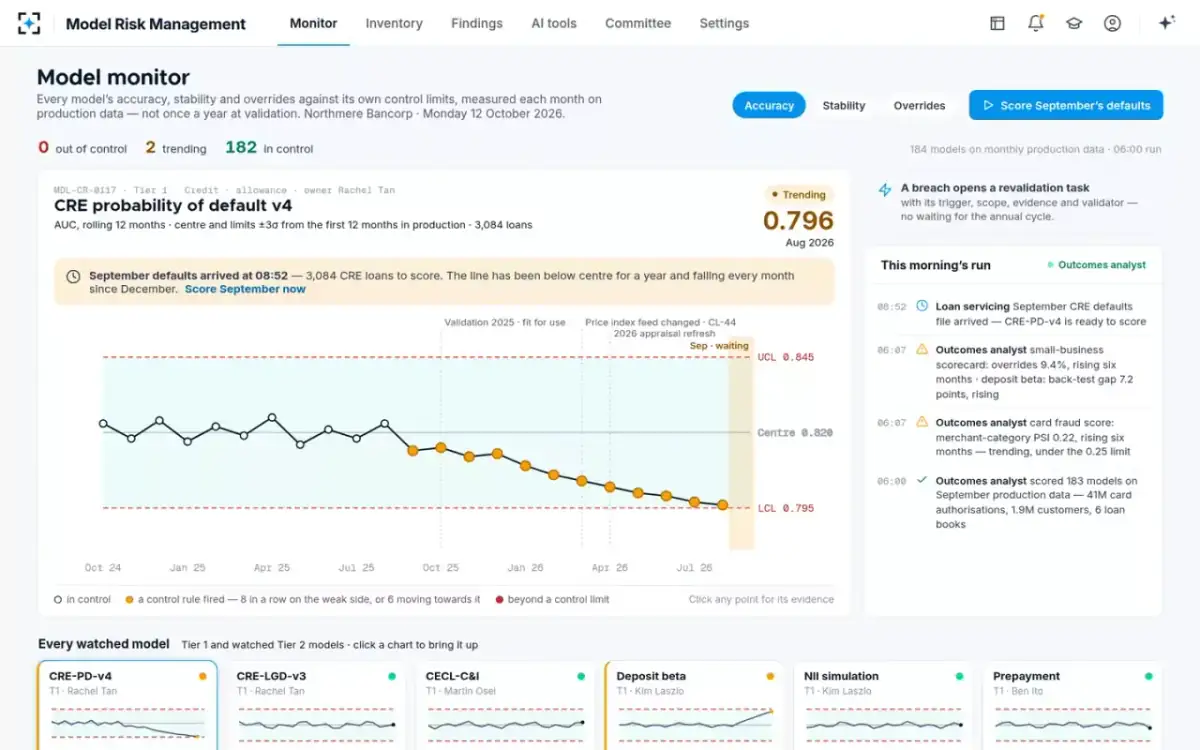Image resolution: width=1200 pixels, height=750 pixels.
Task: Open the notifications bell
Action: [x=1035, y=23]
